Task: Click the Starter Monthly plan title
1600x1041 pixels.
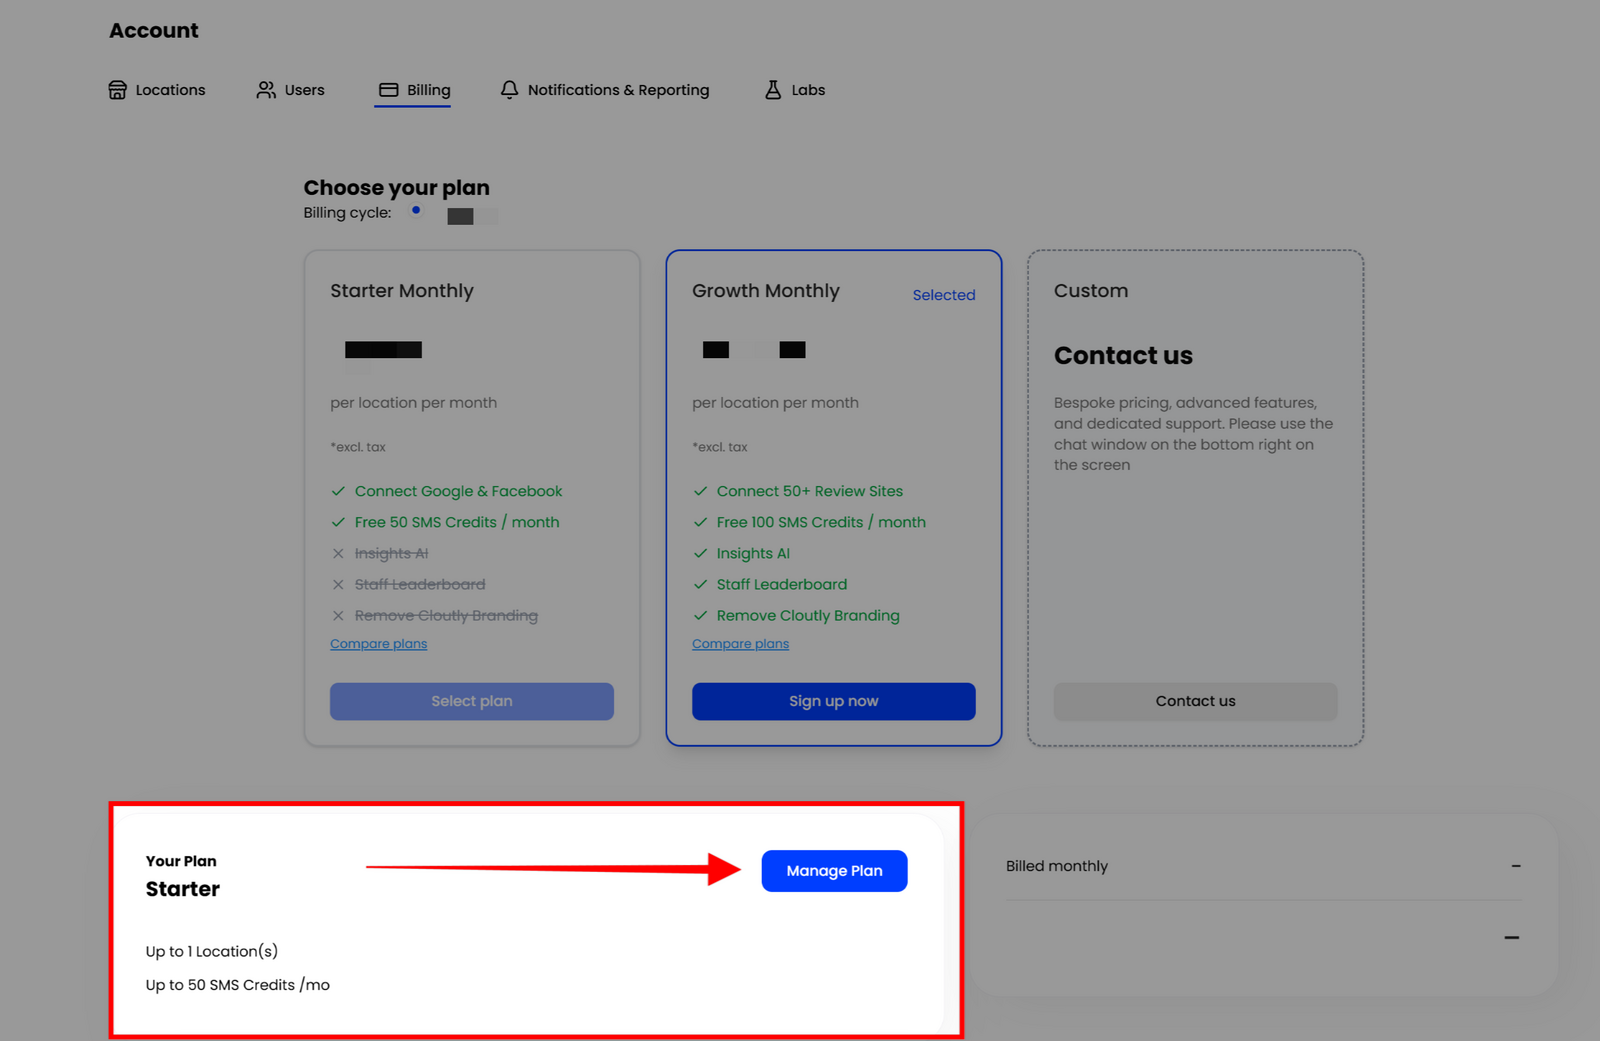Action: (402, 291)
